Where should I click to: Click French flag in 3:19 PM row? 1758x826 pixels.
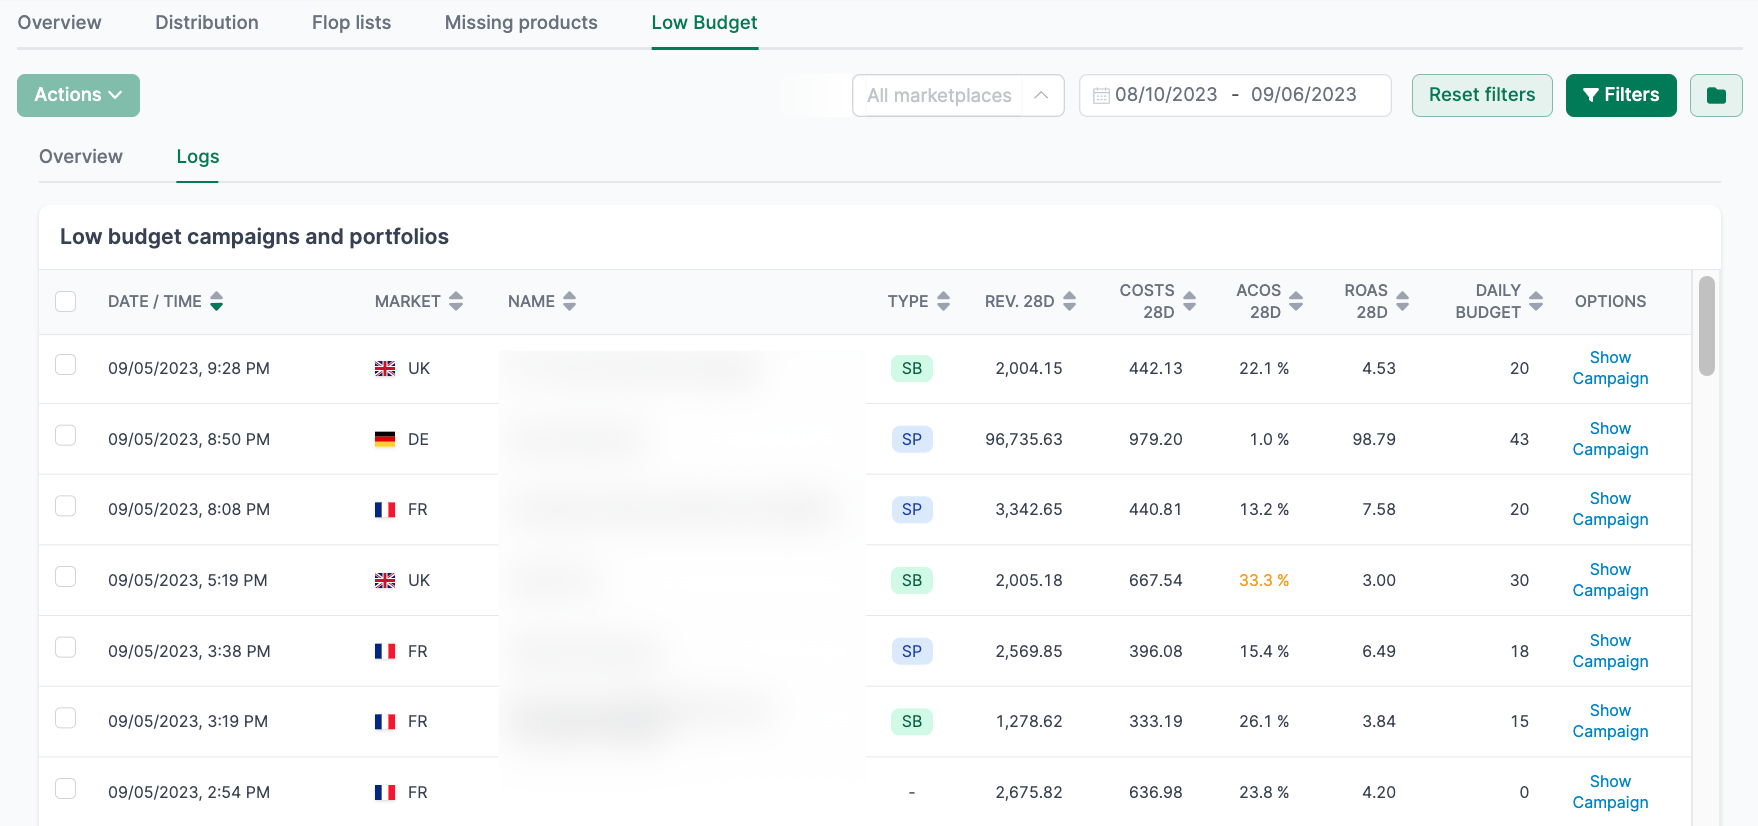pyautogui.click(x=385, y=722)
